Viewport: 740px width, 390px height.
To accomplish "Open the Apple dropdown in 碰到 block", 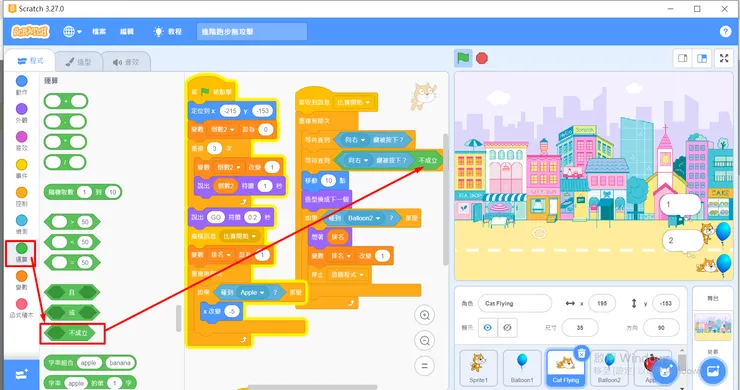I will point(251,293).
